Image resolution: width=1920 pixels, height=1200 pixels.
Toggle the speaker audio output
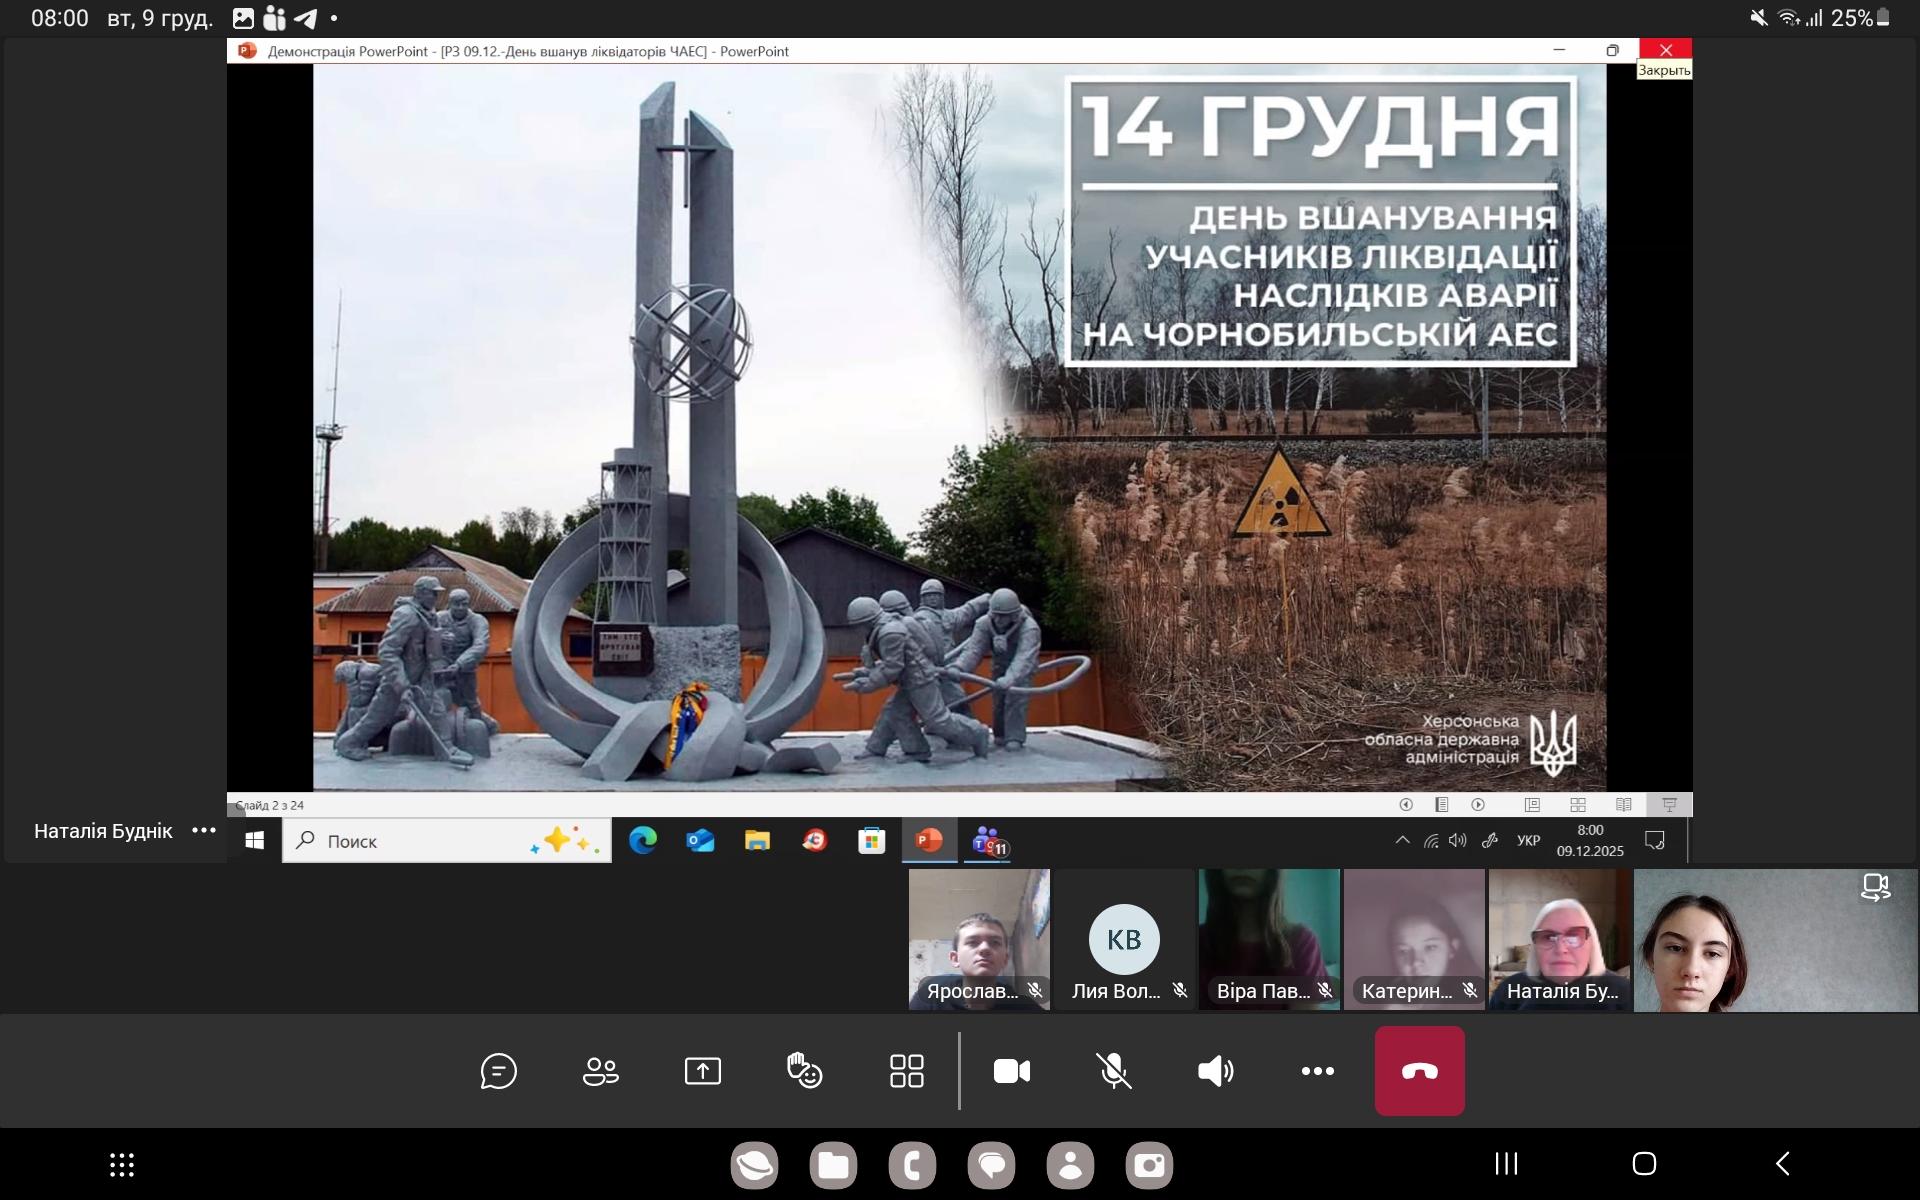coord(1215,1071)
